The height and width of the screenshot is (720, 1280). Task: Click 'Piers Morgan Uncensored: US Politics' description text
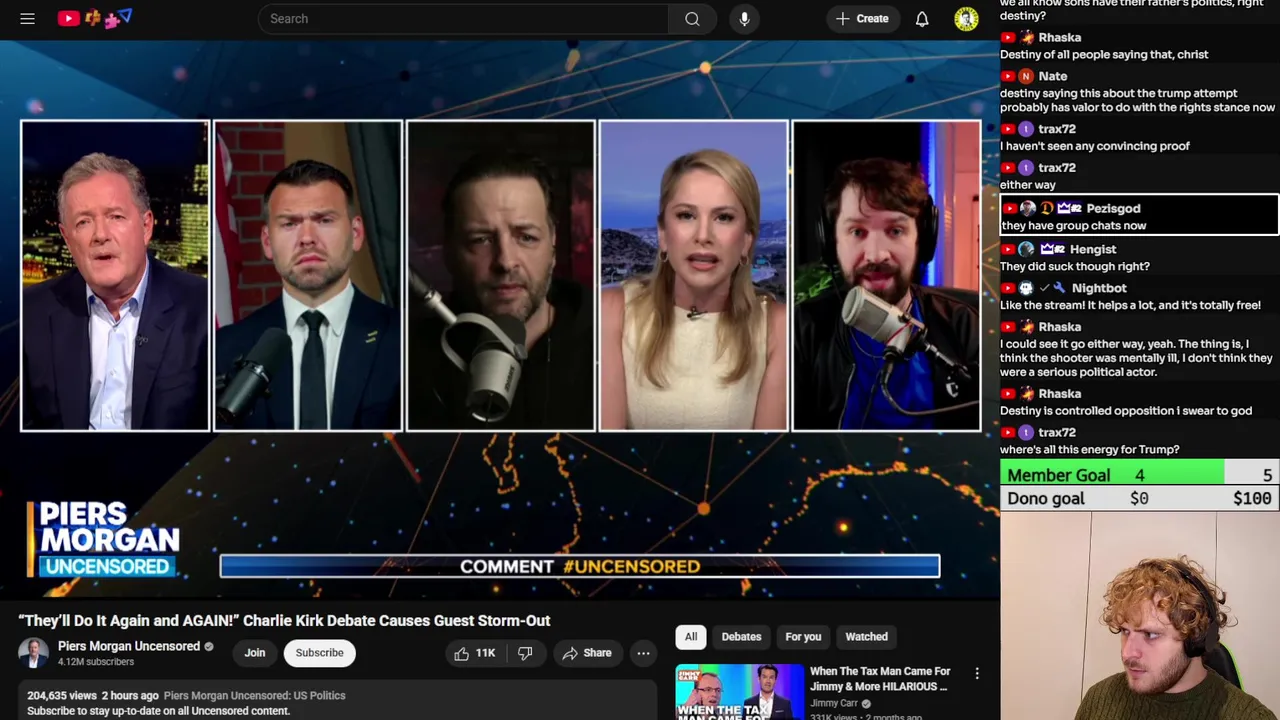click(254, 695)
